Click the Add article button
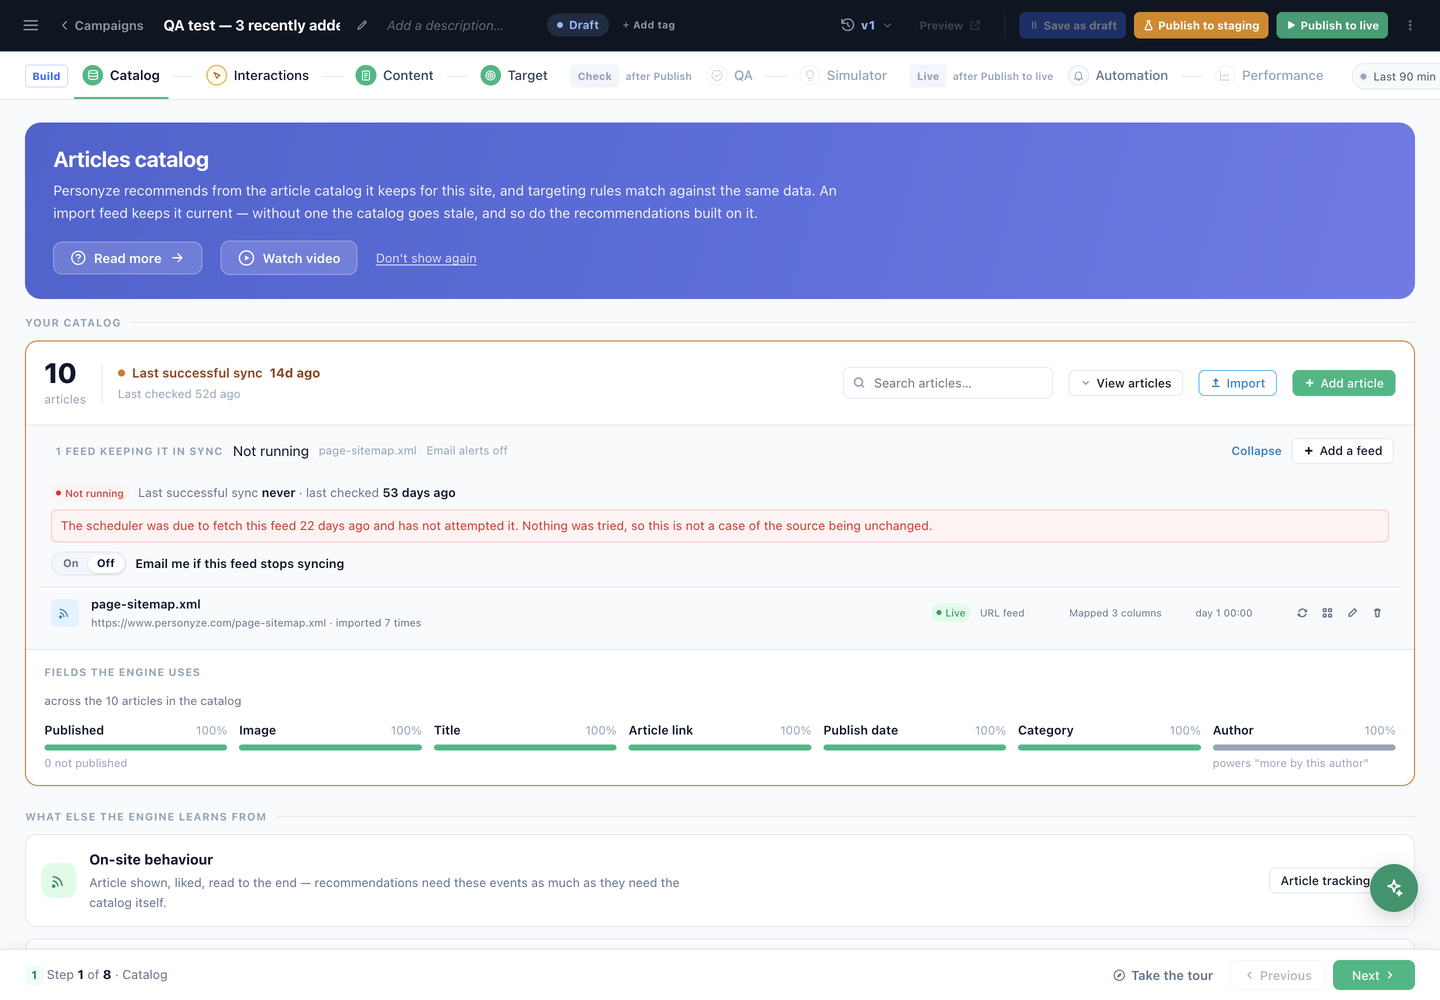Screen dimensions: 1440x1000 pos(1343,383)
